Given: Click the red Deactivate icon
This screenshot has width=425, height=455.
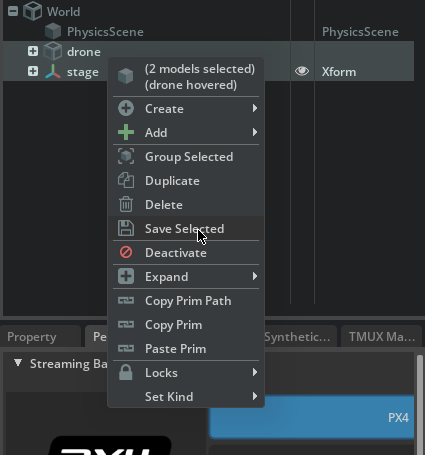Looking at the screenshot, I should [x=126, y=252].
